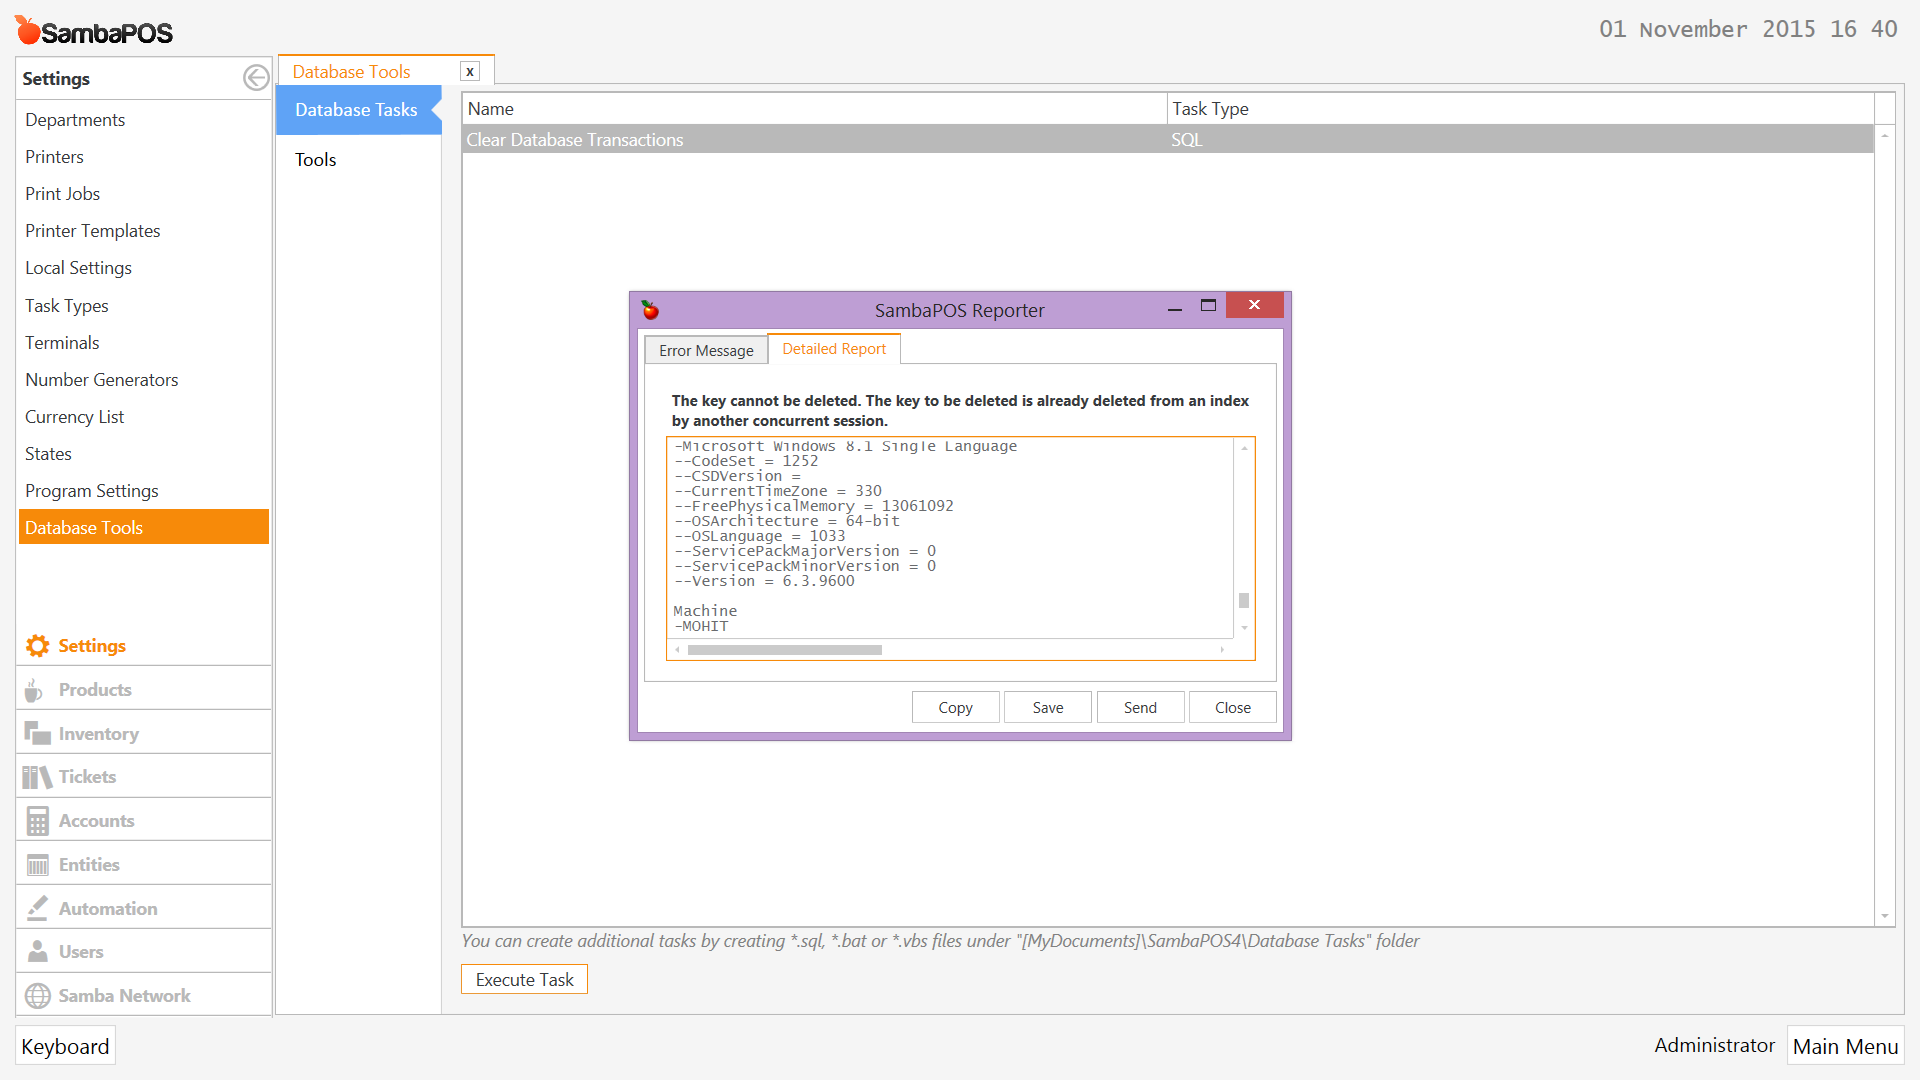
Task: Maximize the SambaPOS Reporter dialog
Action: 1208,306
